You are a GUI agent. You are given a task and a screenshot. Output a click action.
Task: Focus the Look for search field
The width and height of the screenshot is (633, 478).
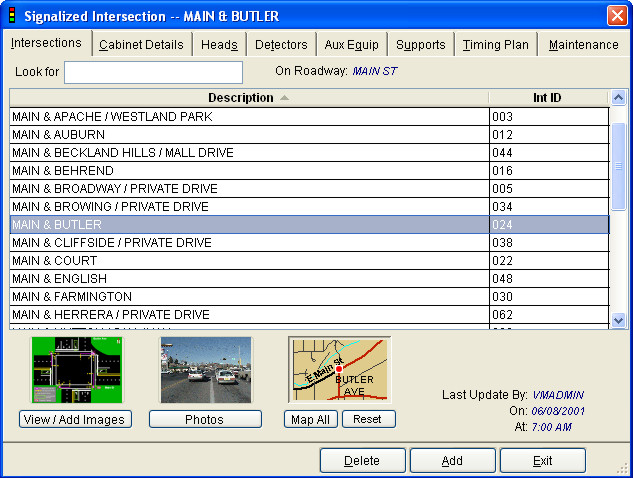[x=153, y=73]
